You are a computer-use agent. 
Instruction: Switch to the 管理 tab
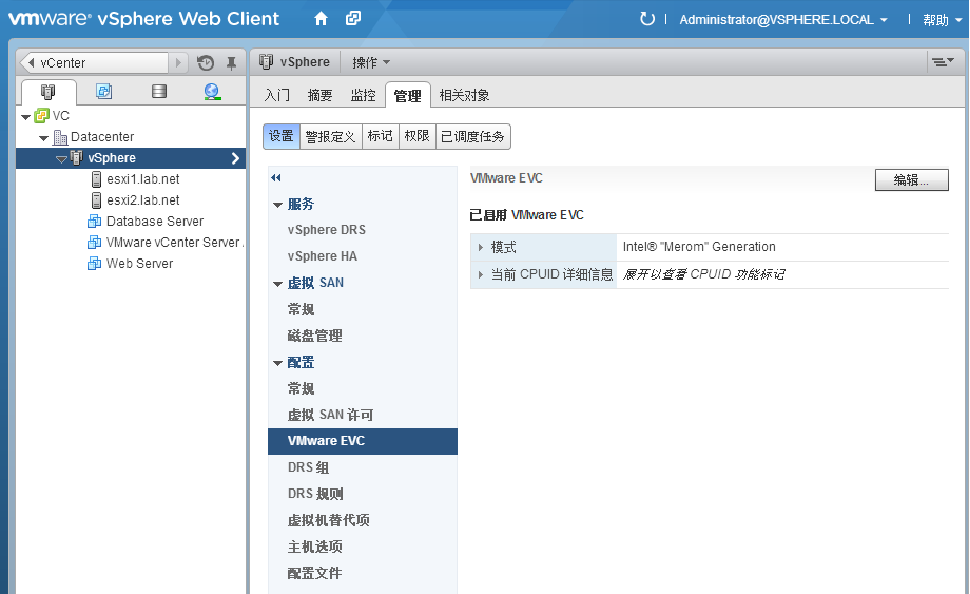tap(408, 95)
